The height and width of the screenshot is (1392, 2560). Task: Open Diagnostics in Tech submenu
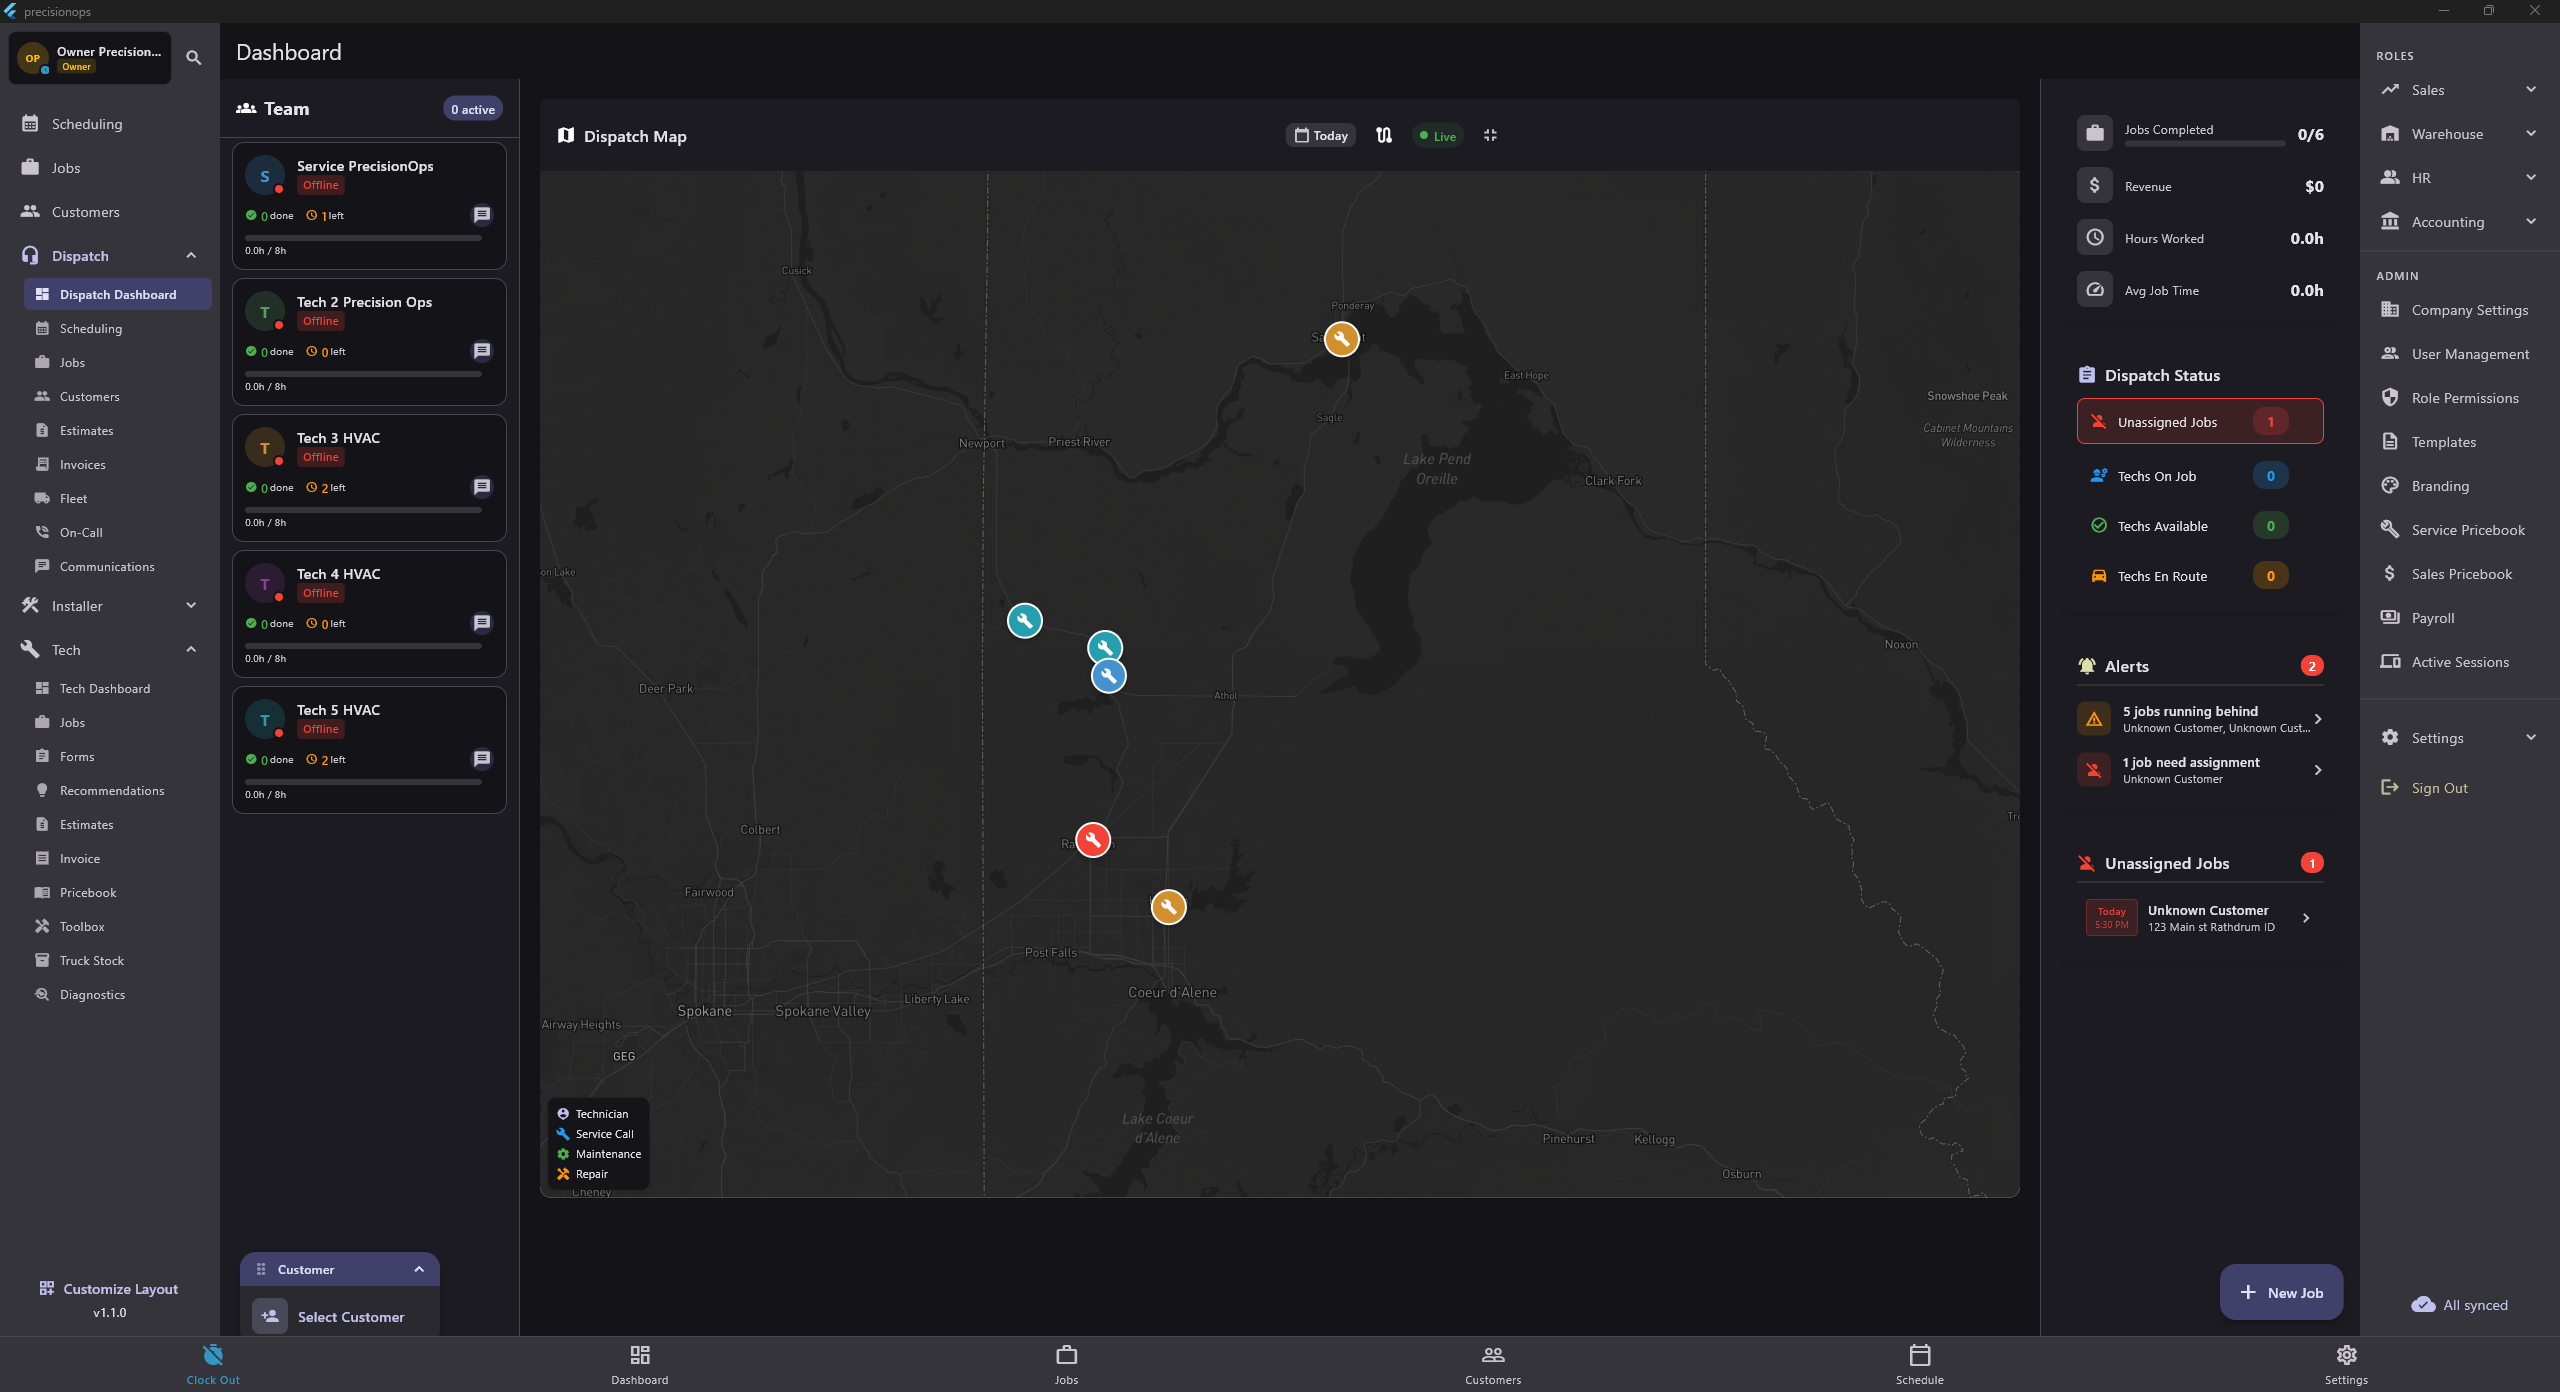tap(118, 994)
